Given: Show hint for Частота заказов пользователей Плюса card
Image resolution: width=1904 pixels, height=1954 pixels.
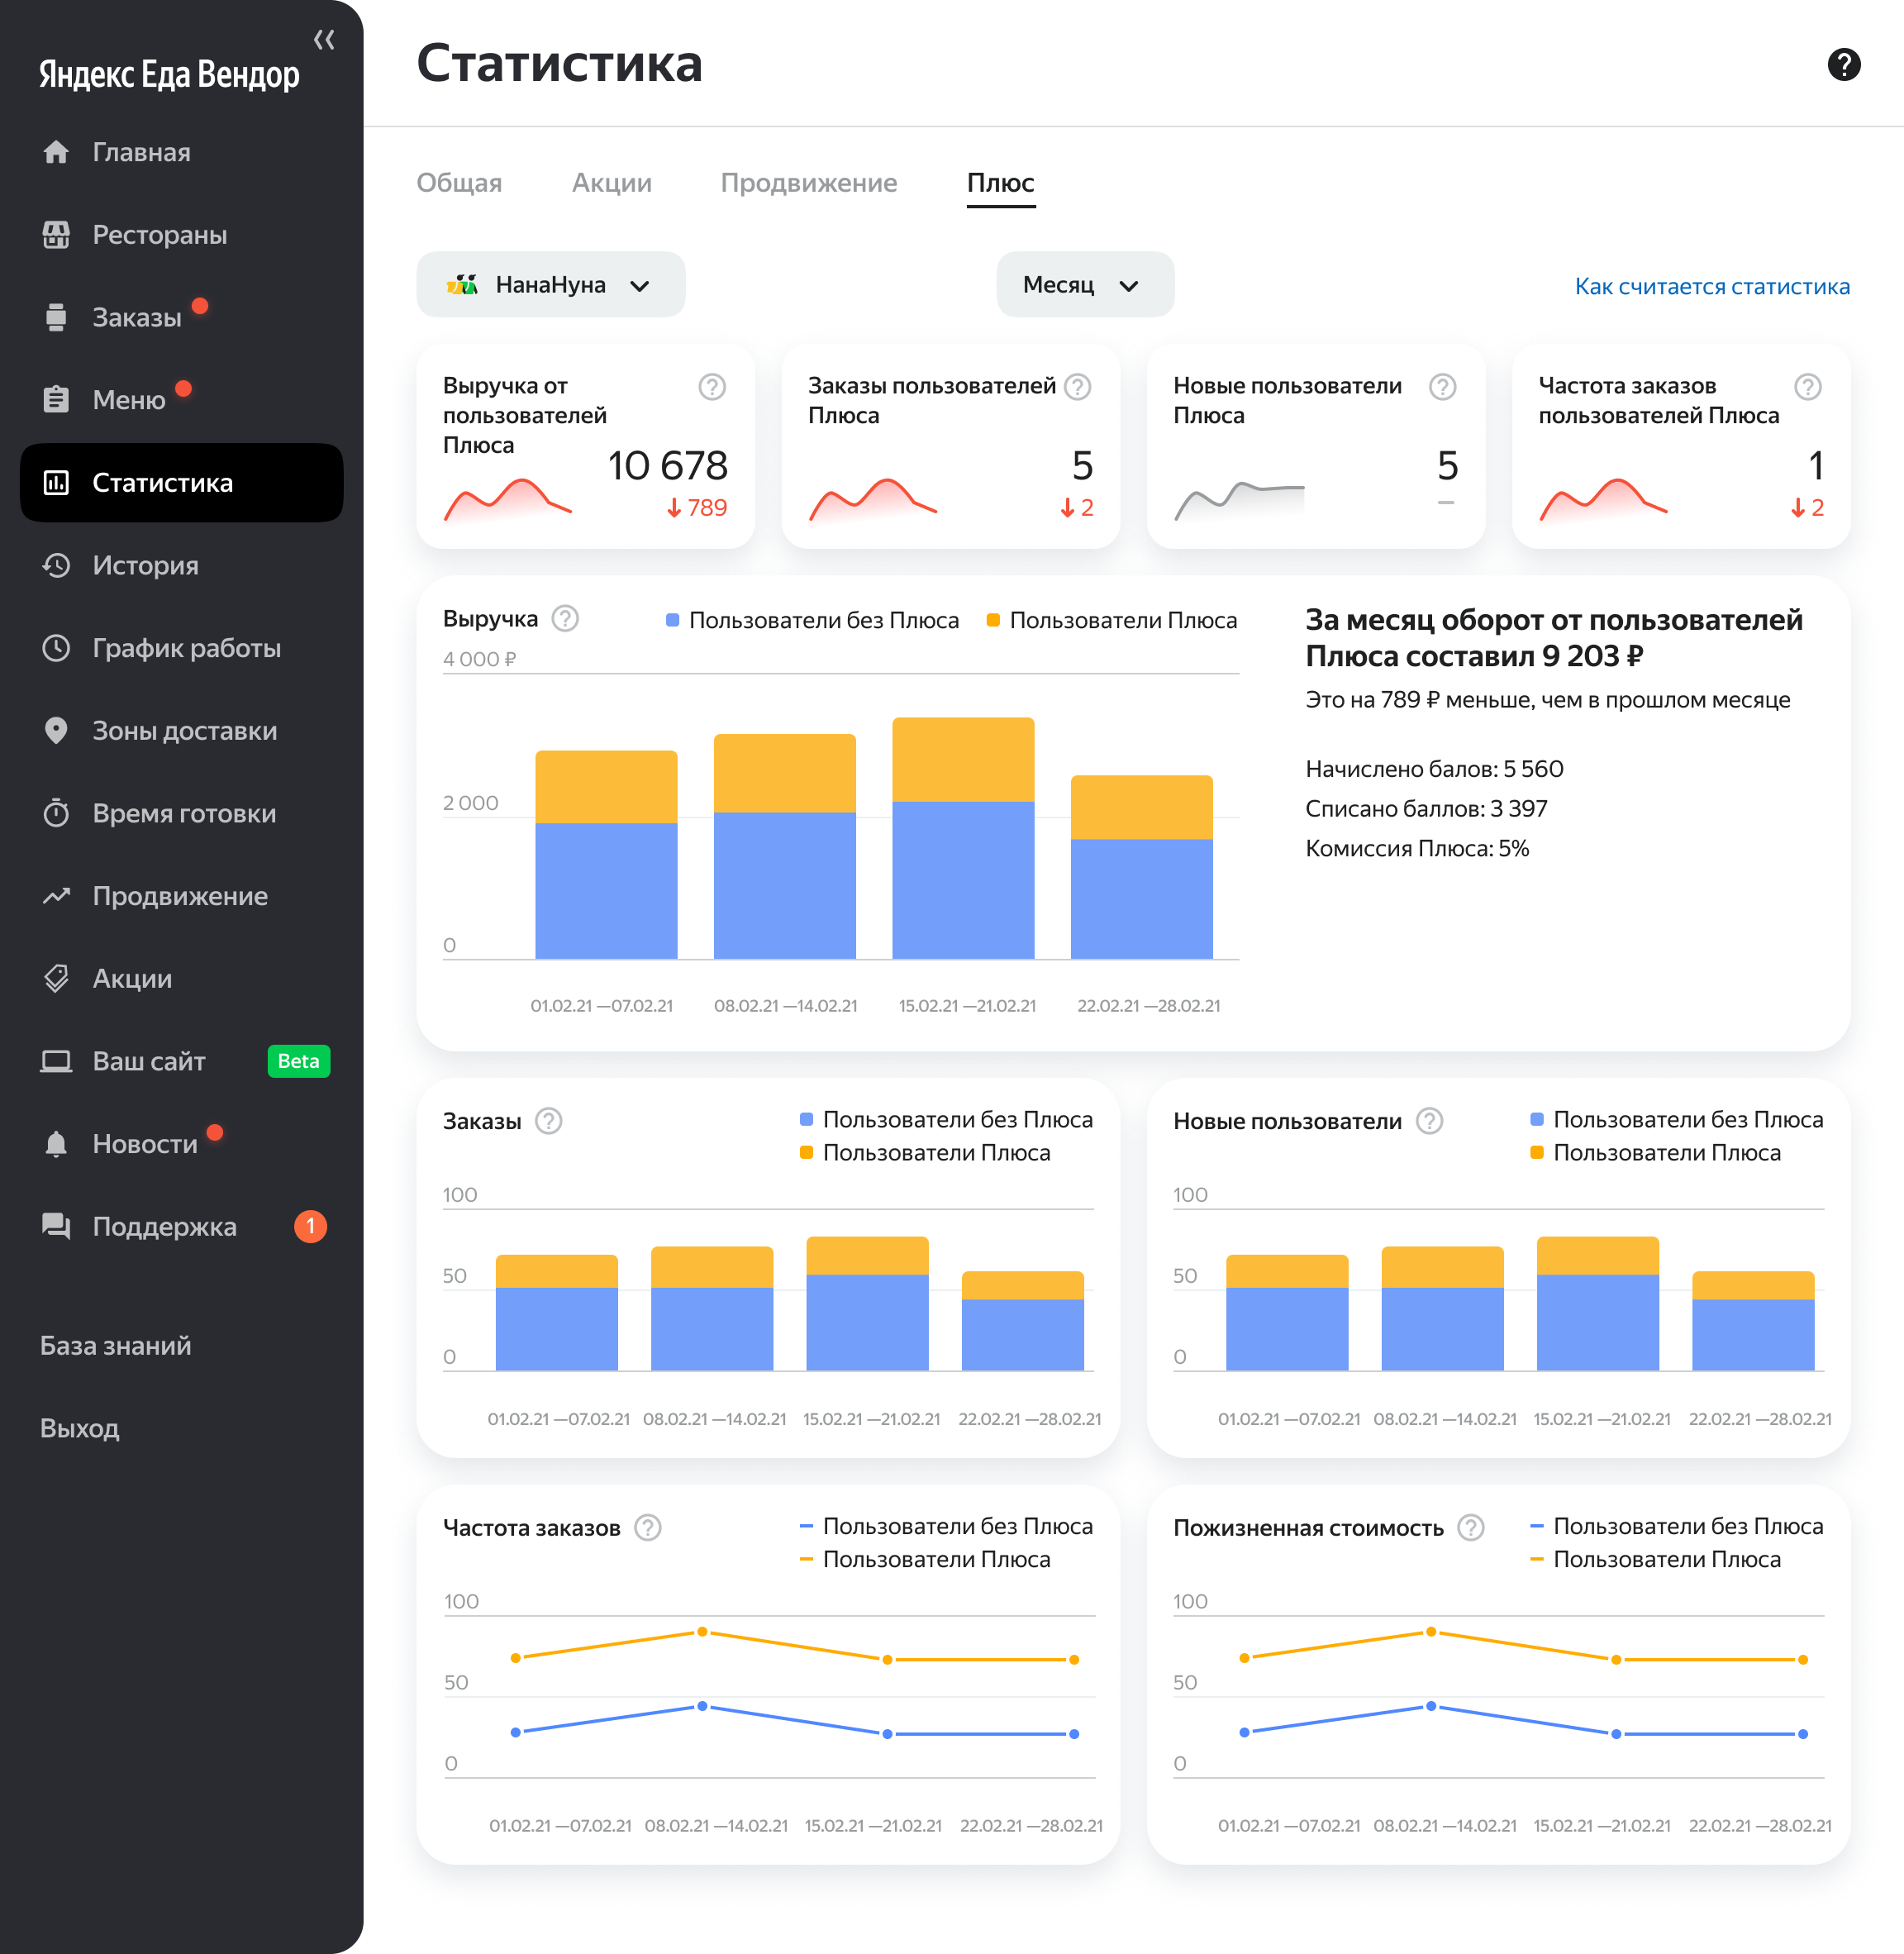Looking at the screenshot, I should 1807,387.
